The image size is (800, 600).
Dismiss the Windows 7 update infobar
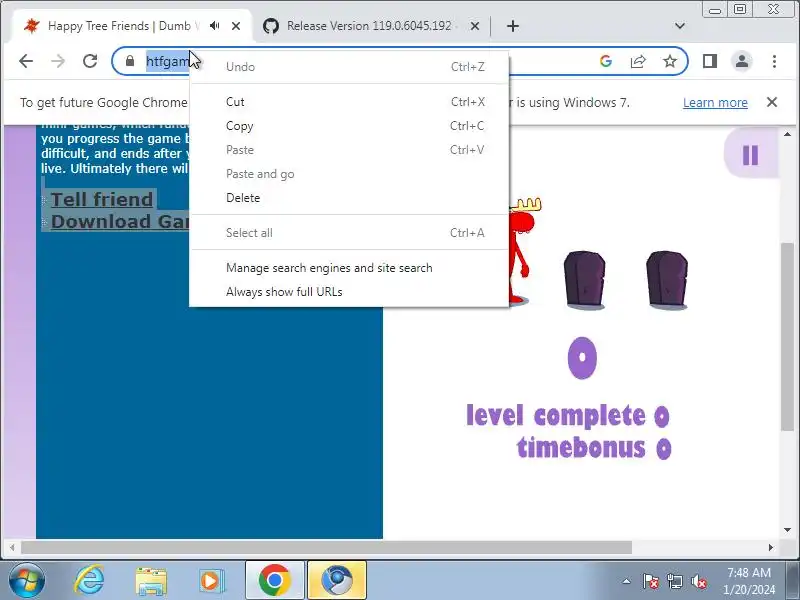772,102
